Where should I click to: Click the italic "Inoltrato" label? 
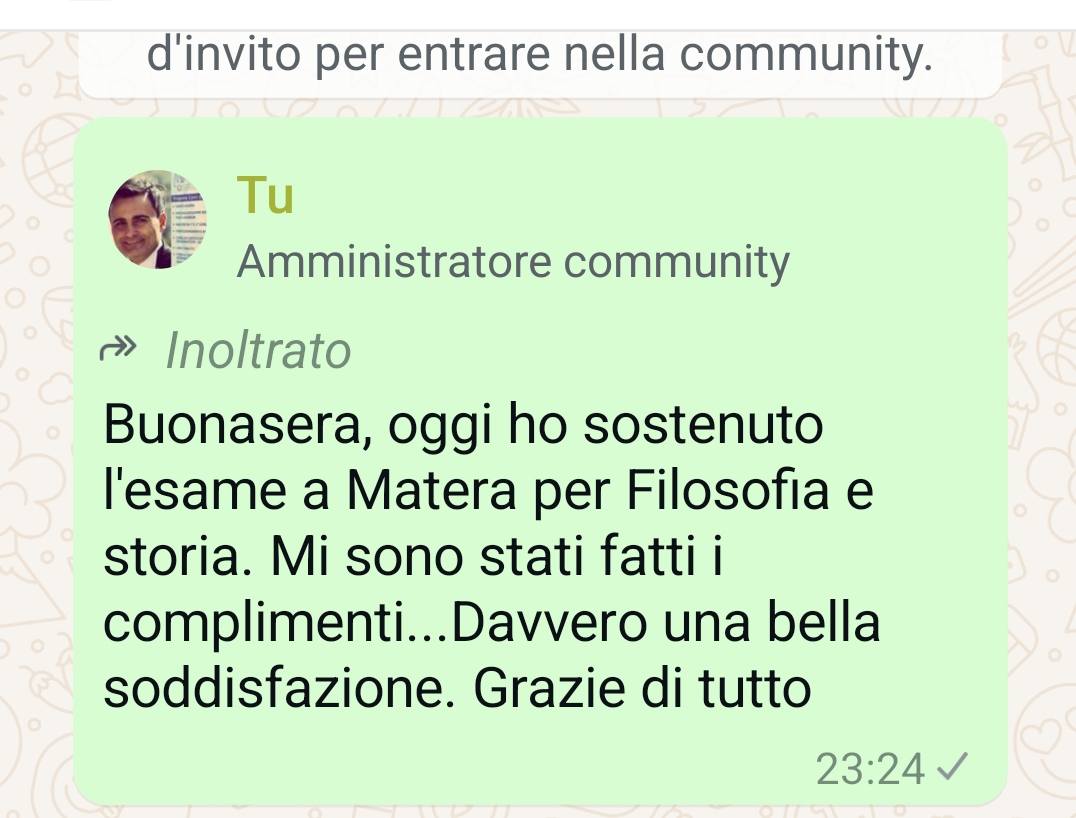pos(258,351)
